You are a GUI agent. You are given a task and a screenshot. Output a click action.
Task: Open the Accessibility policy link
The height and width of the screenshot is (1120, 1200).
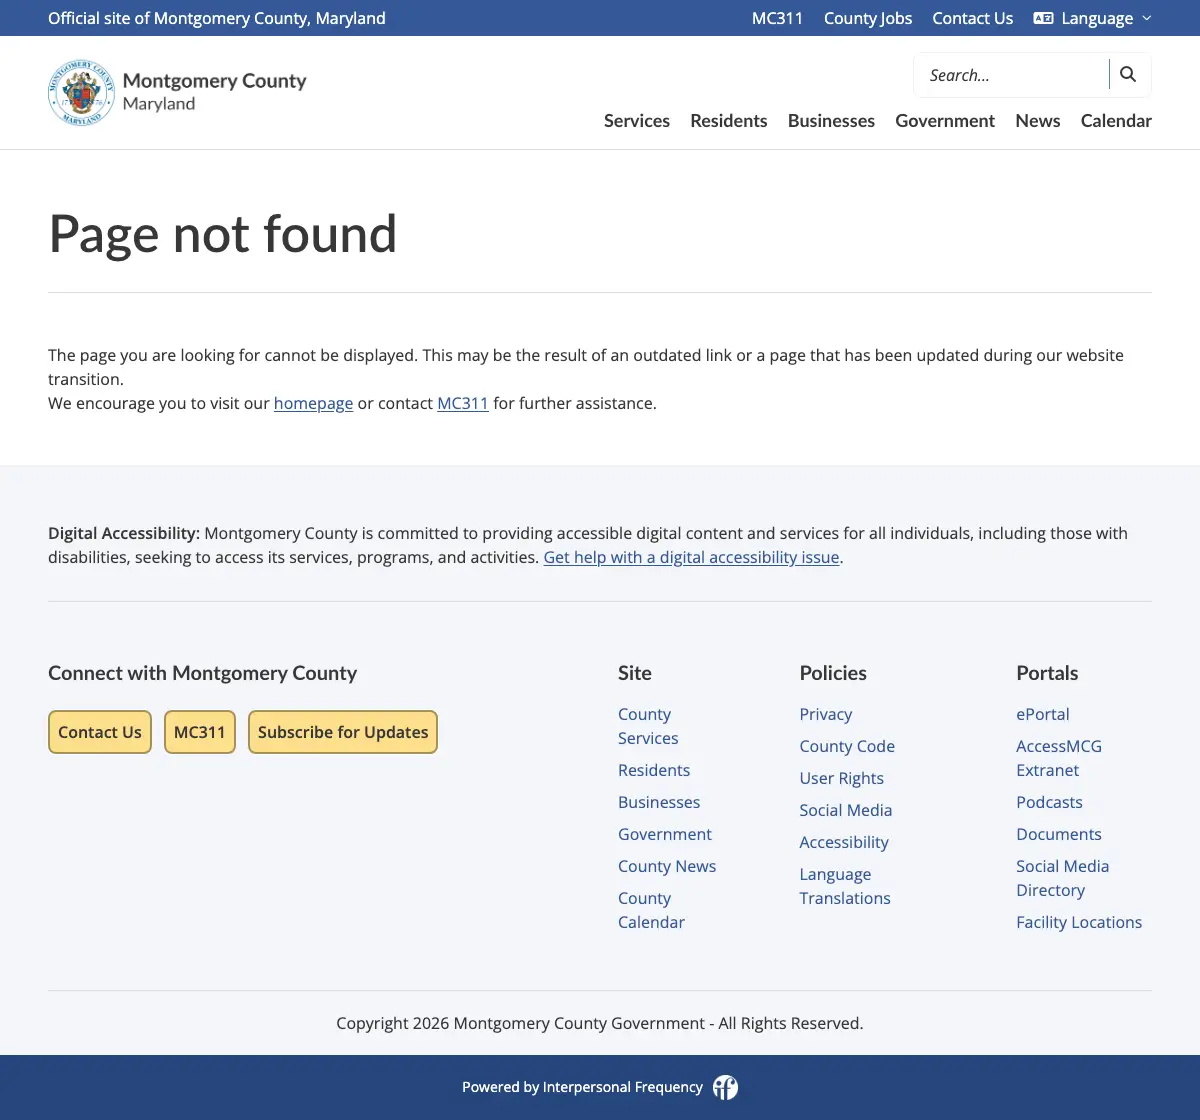pos(844,842)
